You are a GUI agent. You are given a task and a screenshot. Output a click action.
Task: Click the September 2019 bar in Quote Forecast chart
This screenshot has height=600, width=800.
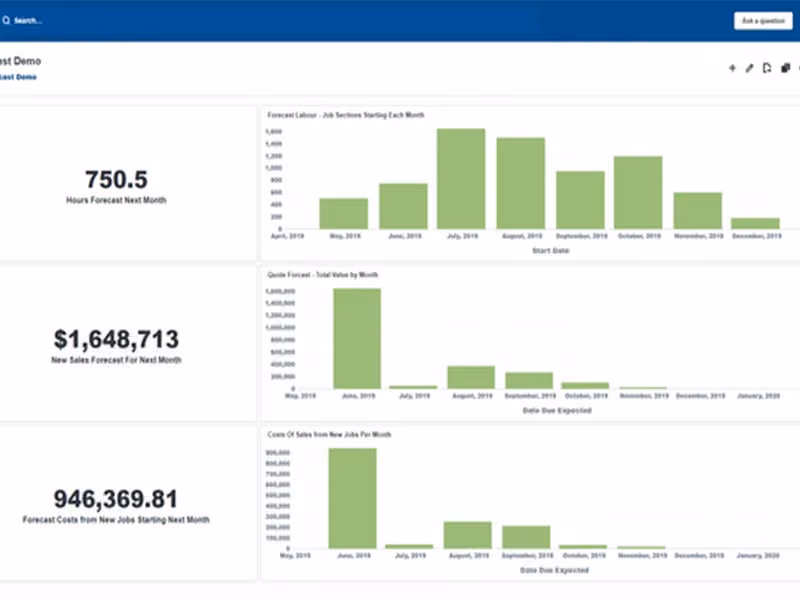click(529, 381)
